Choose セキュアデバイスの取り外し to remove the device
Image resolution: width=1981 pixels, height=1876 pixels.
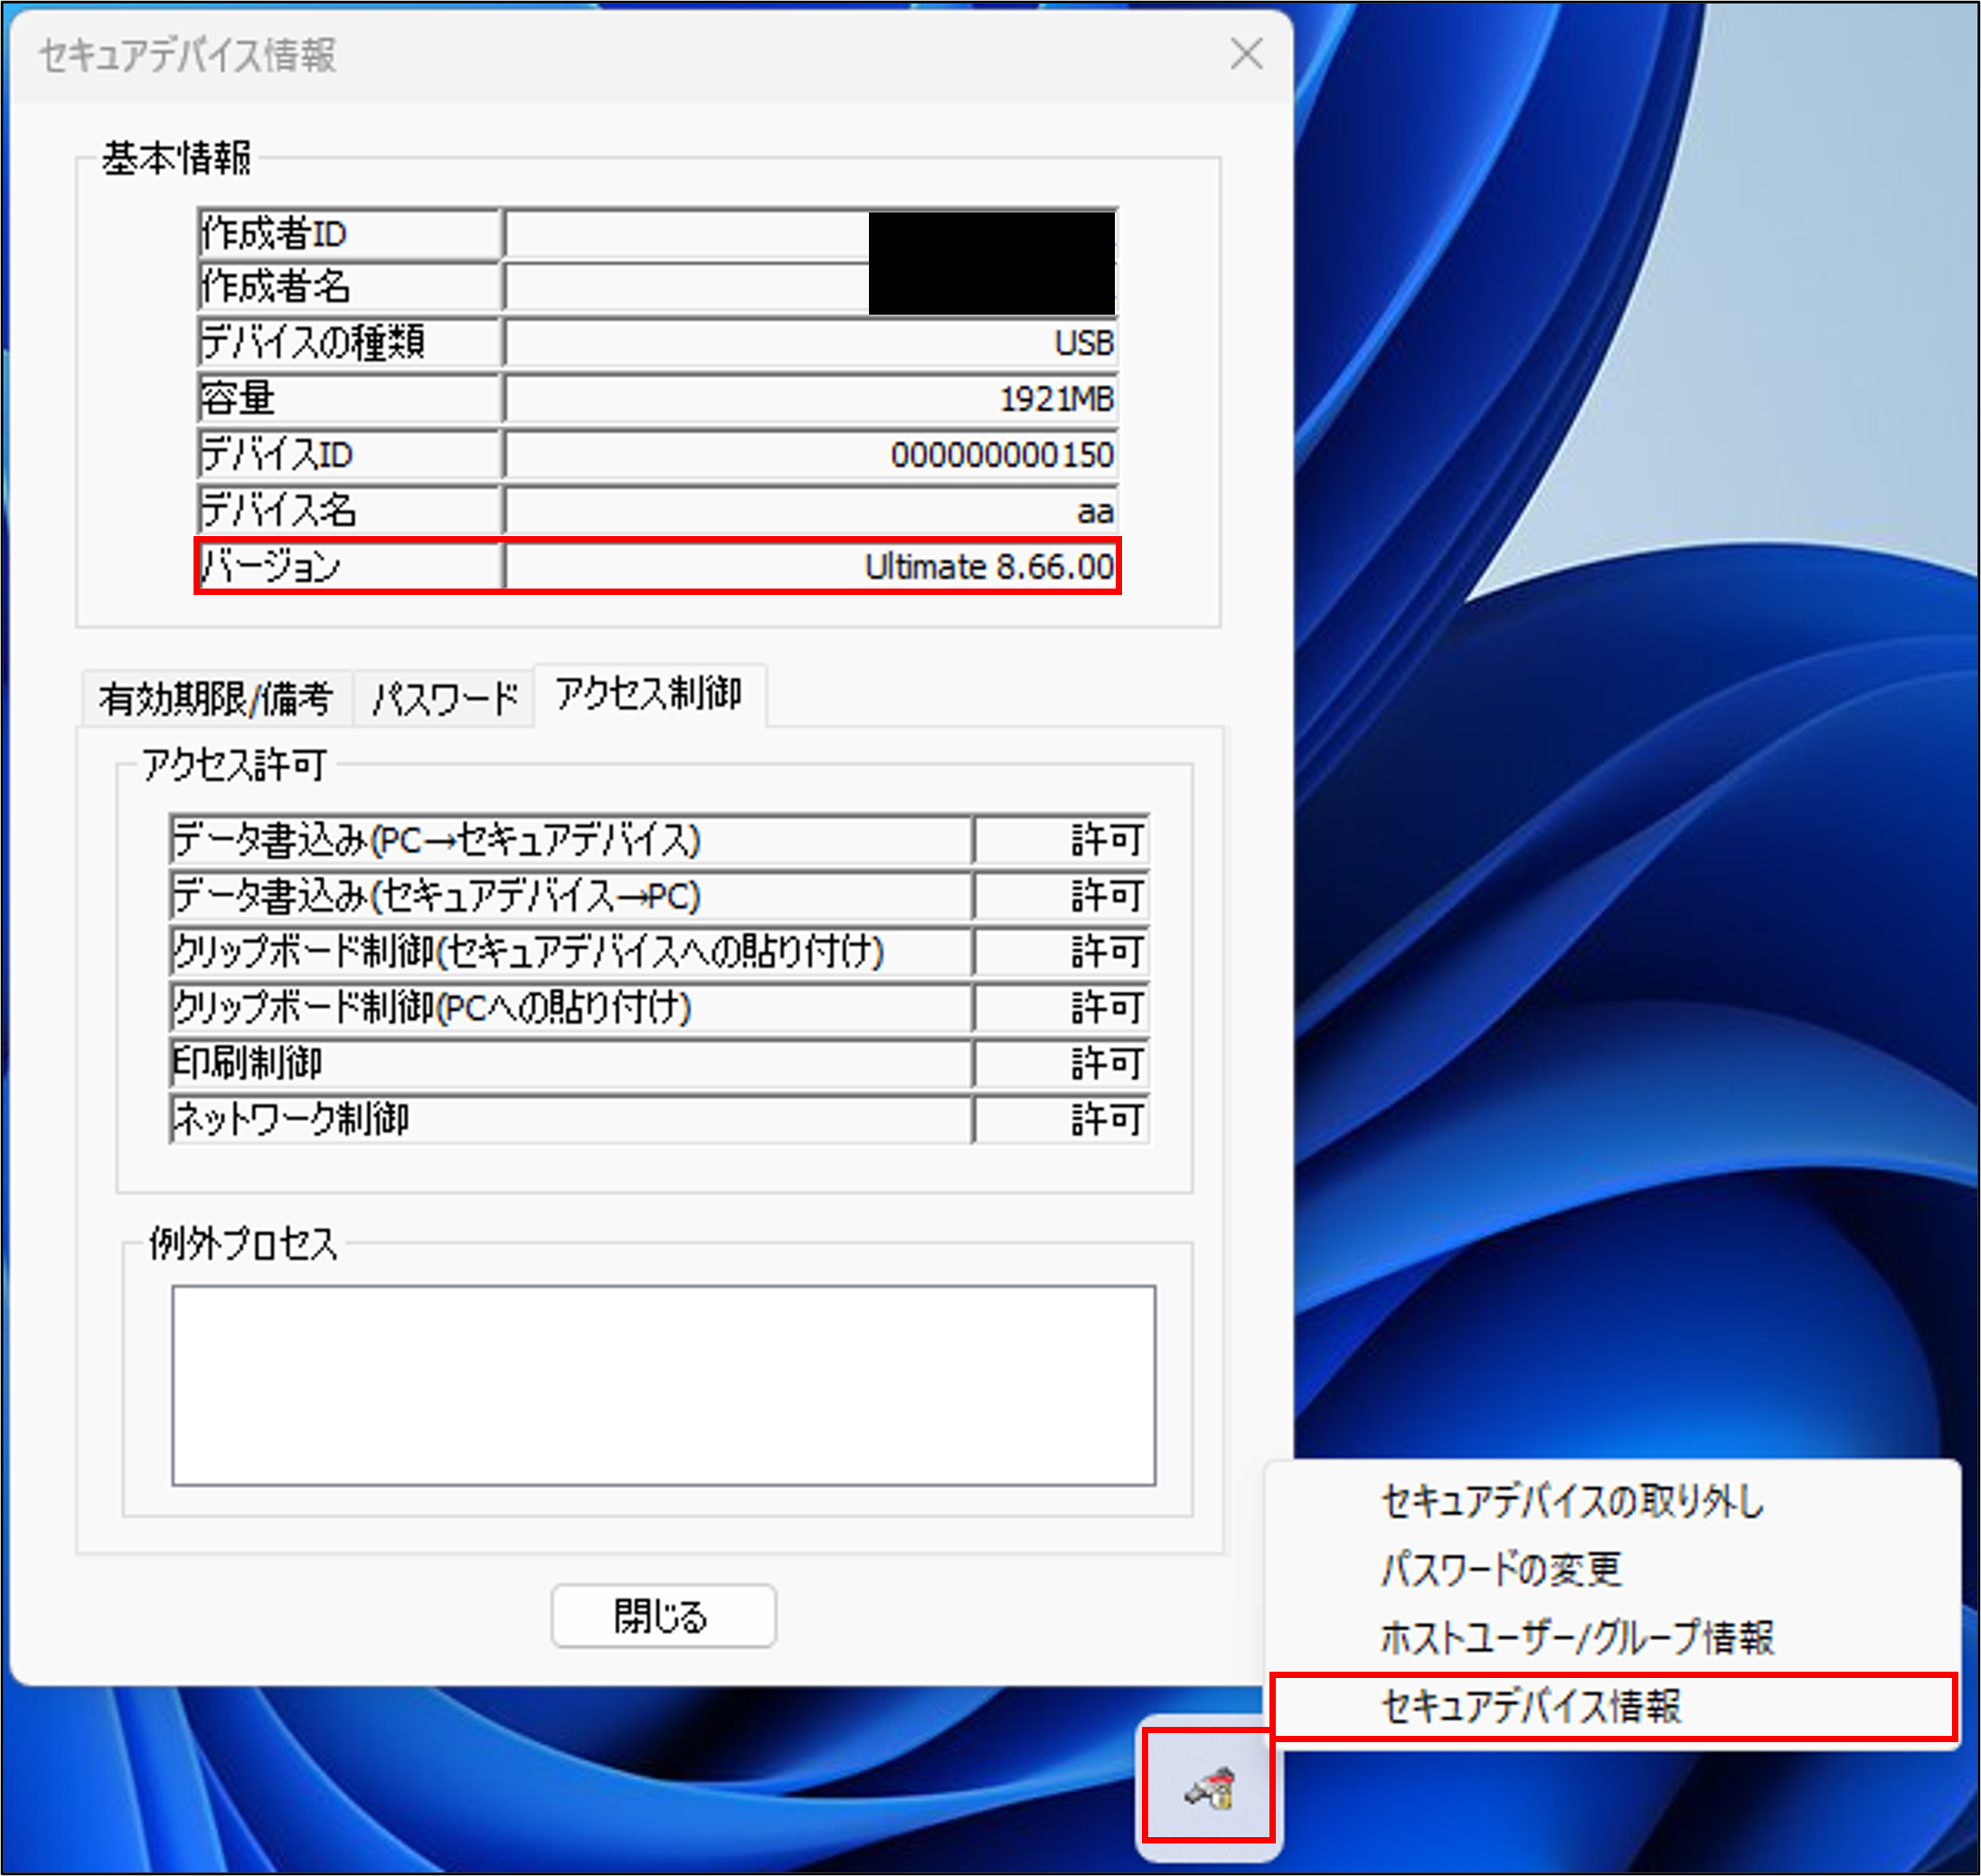1570,1500
